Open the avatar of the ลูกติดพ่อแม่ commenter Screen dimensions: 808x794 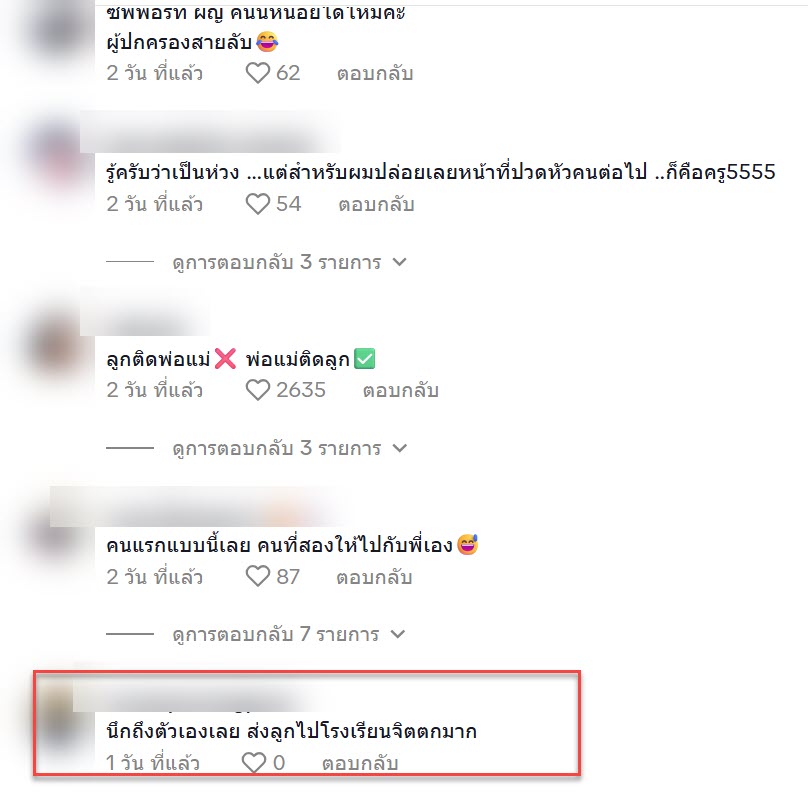[x=56, y=344]
